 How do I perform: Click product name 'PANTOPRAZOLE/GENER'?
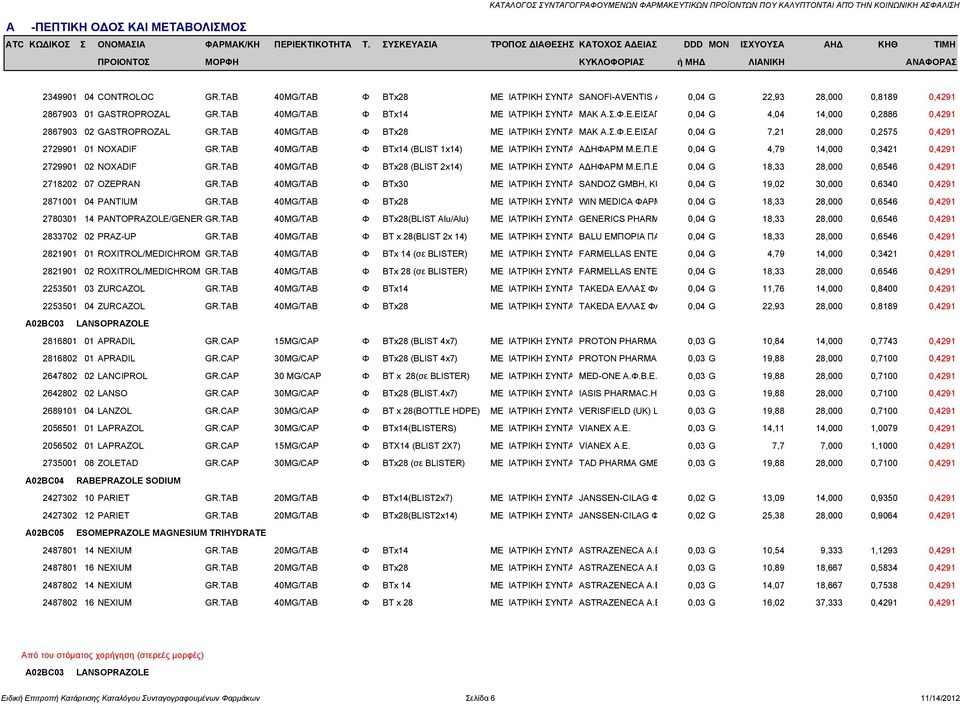150,219
